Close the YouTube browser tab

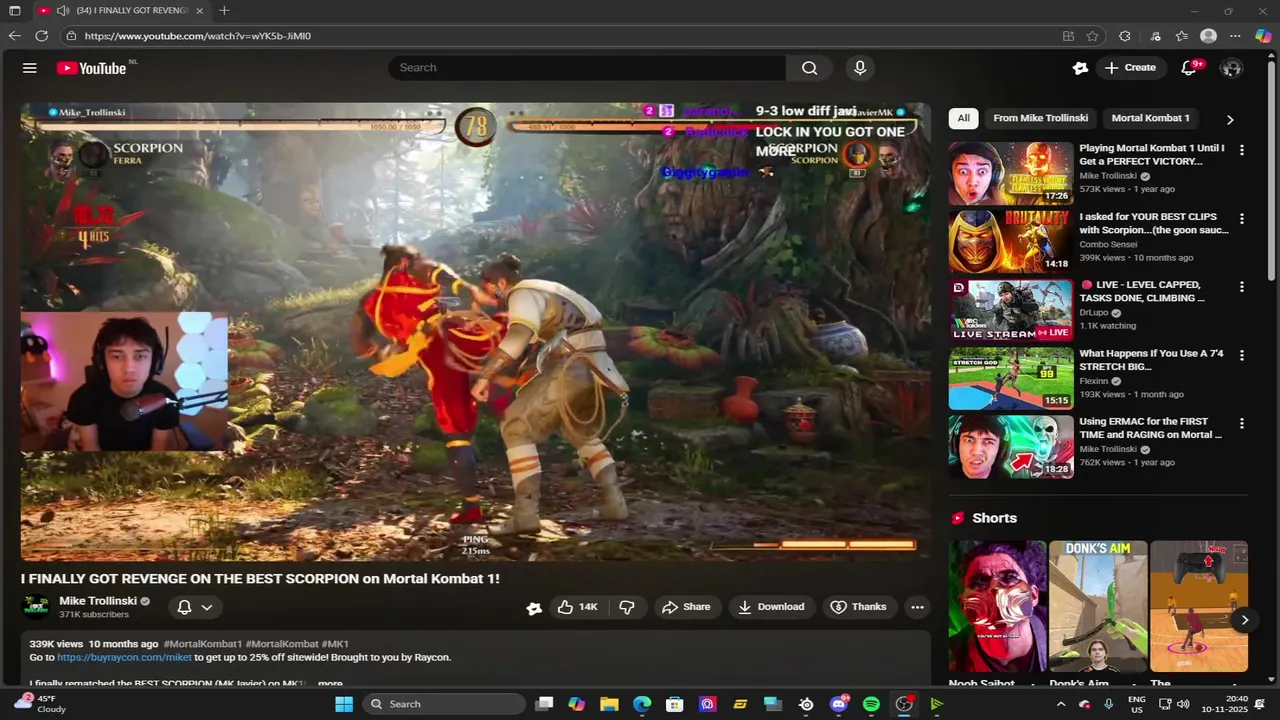199,10
